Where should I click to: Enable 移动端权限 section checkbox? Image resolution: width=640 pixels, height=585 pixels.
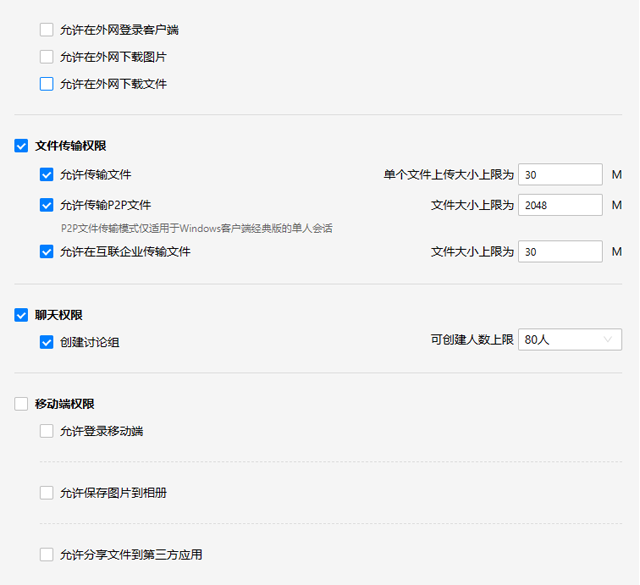(21, 404)
